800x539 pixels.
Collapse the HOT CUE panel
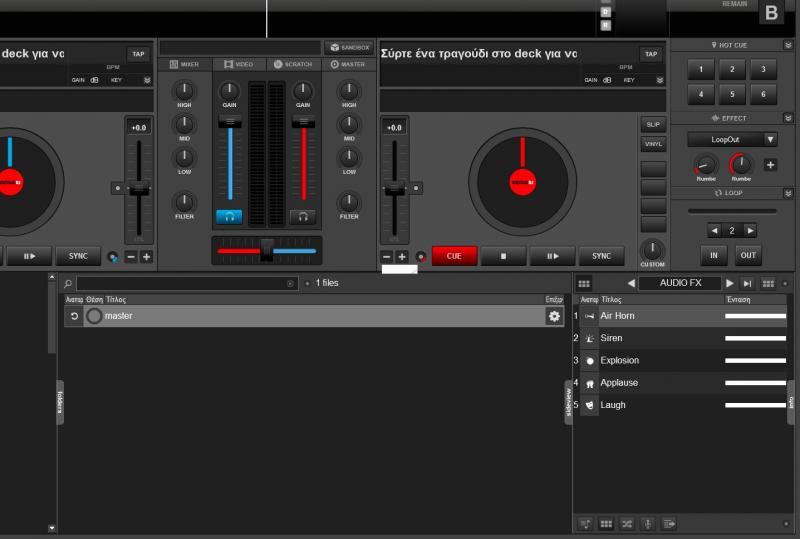coord(788,46)
